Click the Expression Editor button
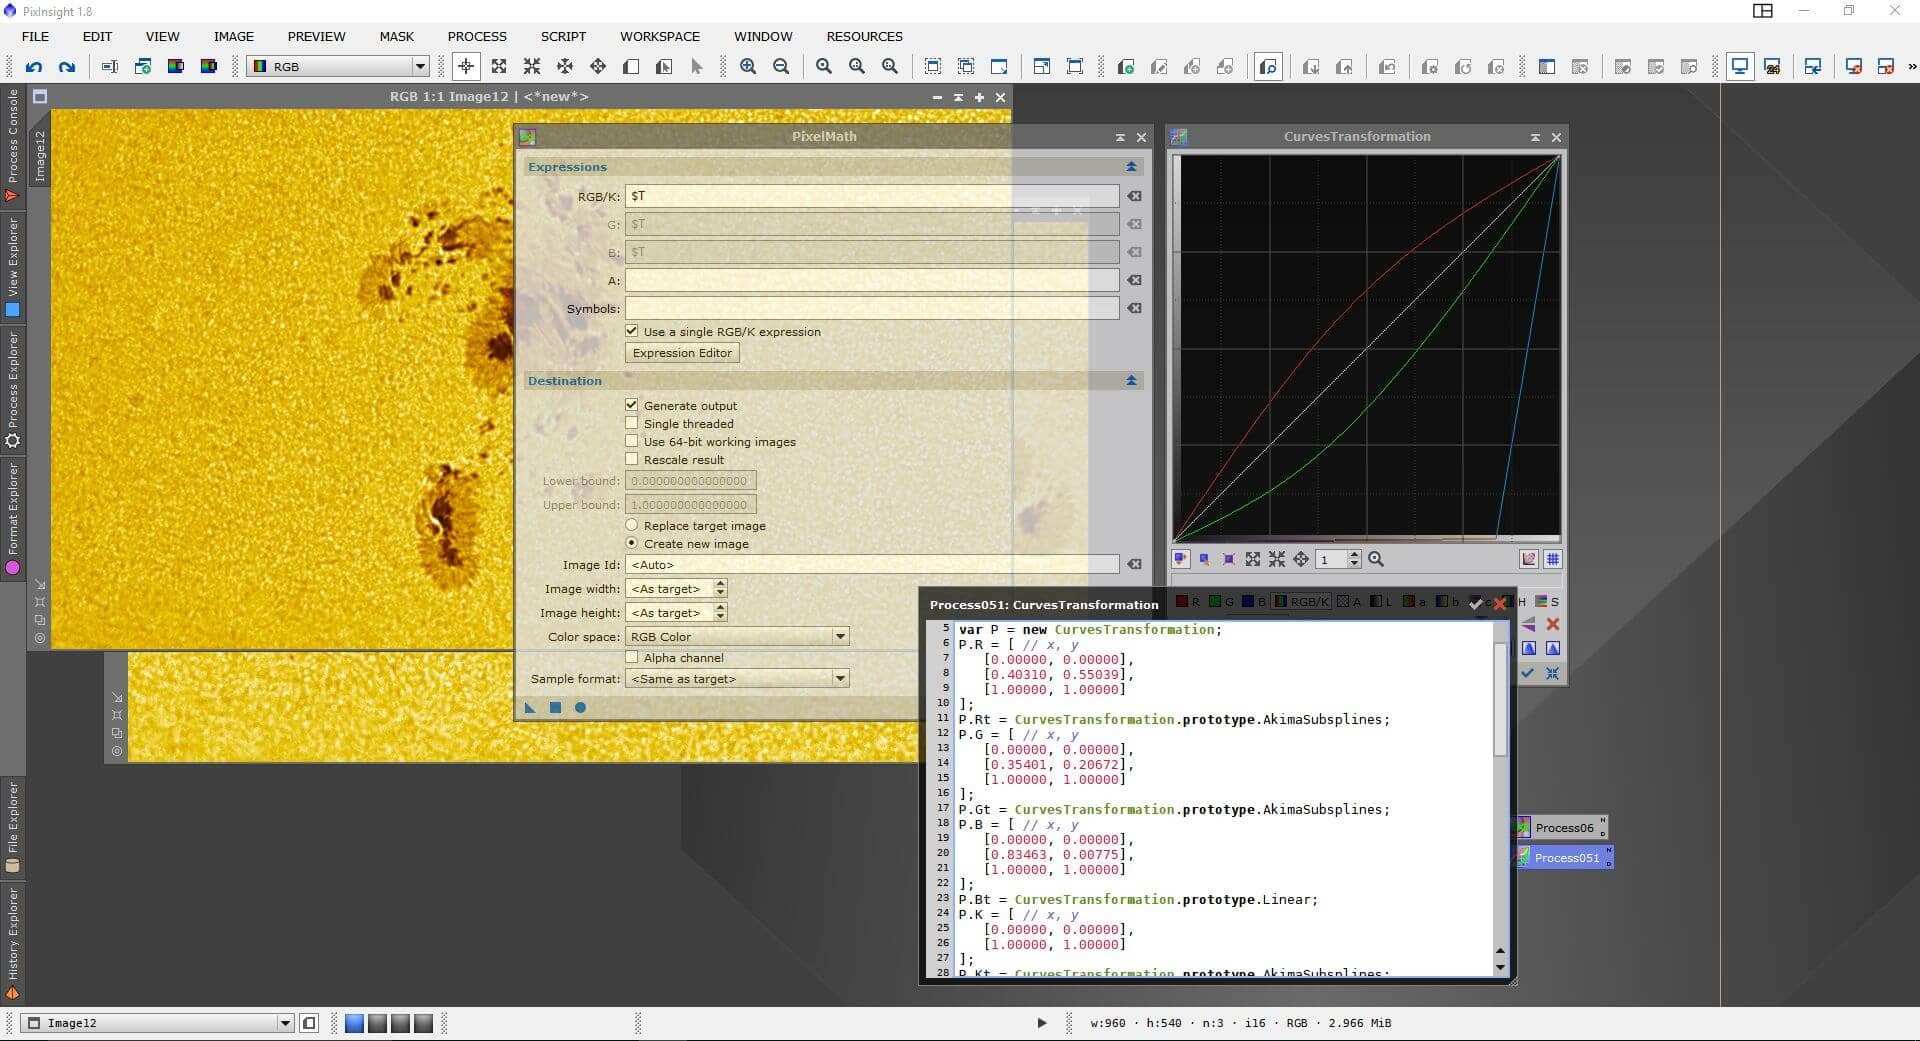 (x=681, y=352)
